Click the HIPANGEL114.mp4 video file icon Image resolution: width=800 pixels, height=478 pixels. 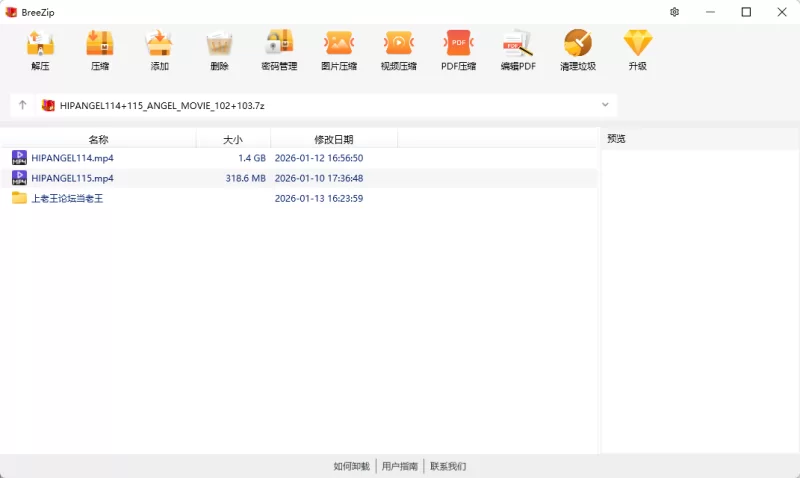coord(19,158)
